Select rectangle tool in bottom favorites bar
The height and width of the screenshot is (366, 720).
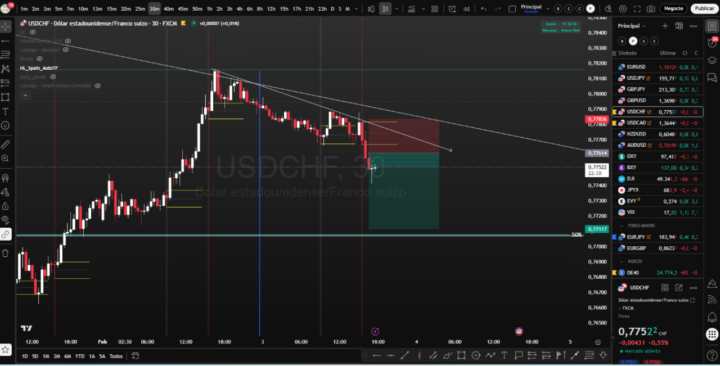[461, 355]
